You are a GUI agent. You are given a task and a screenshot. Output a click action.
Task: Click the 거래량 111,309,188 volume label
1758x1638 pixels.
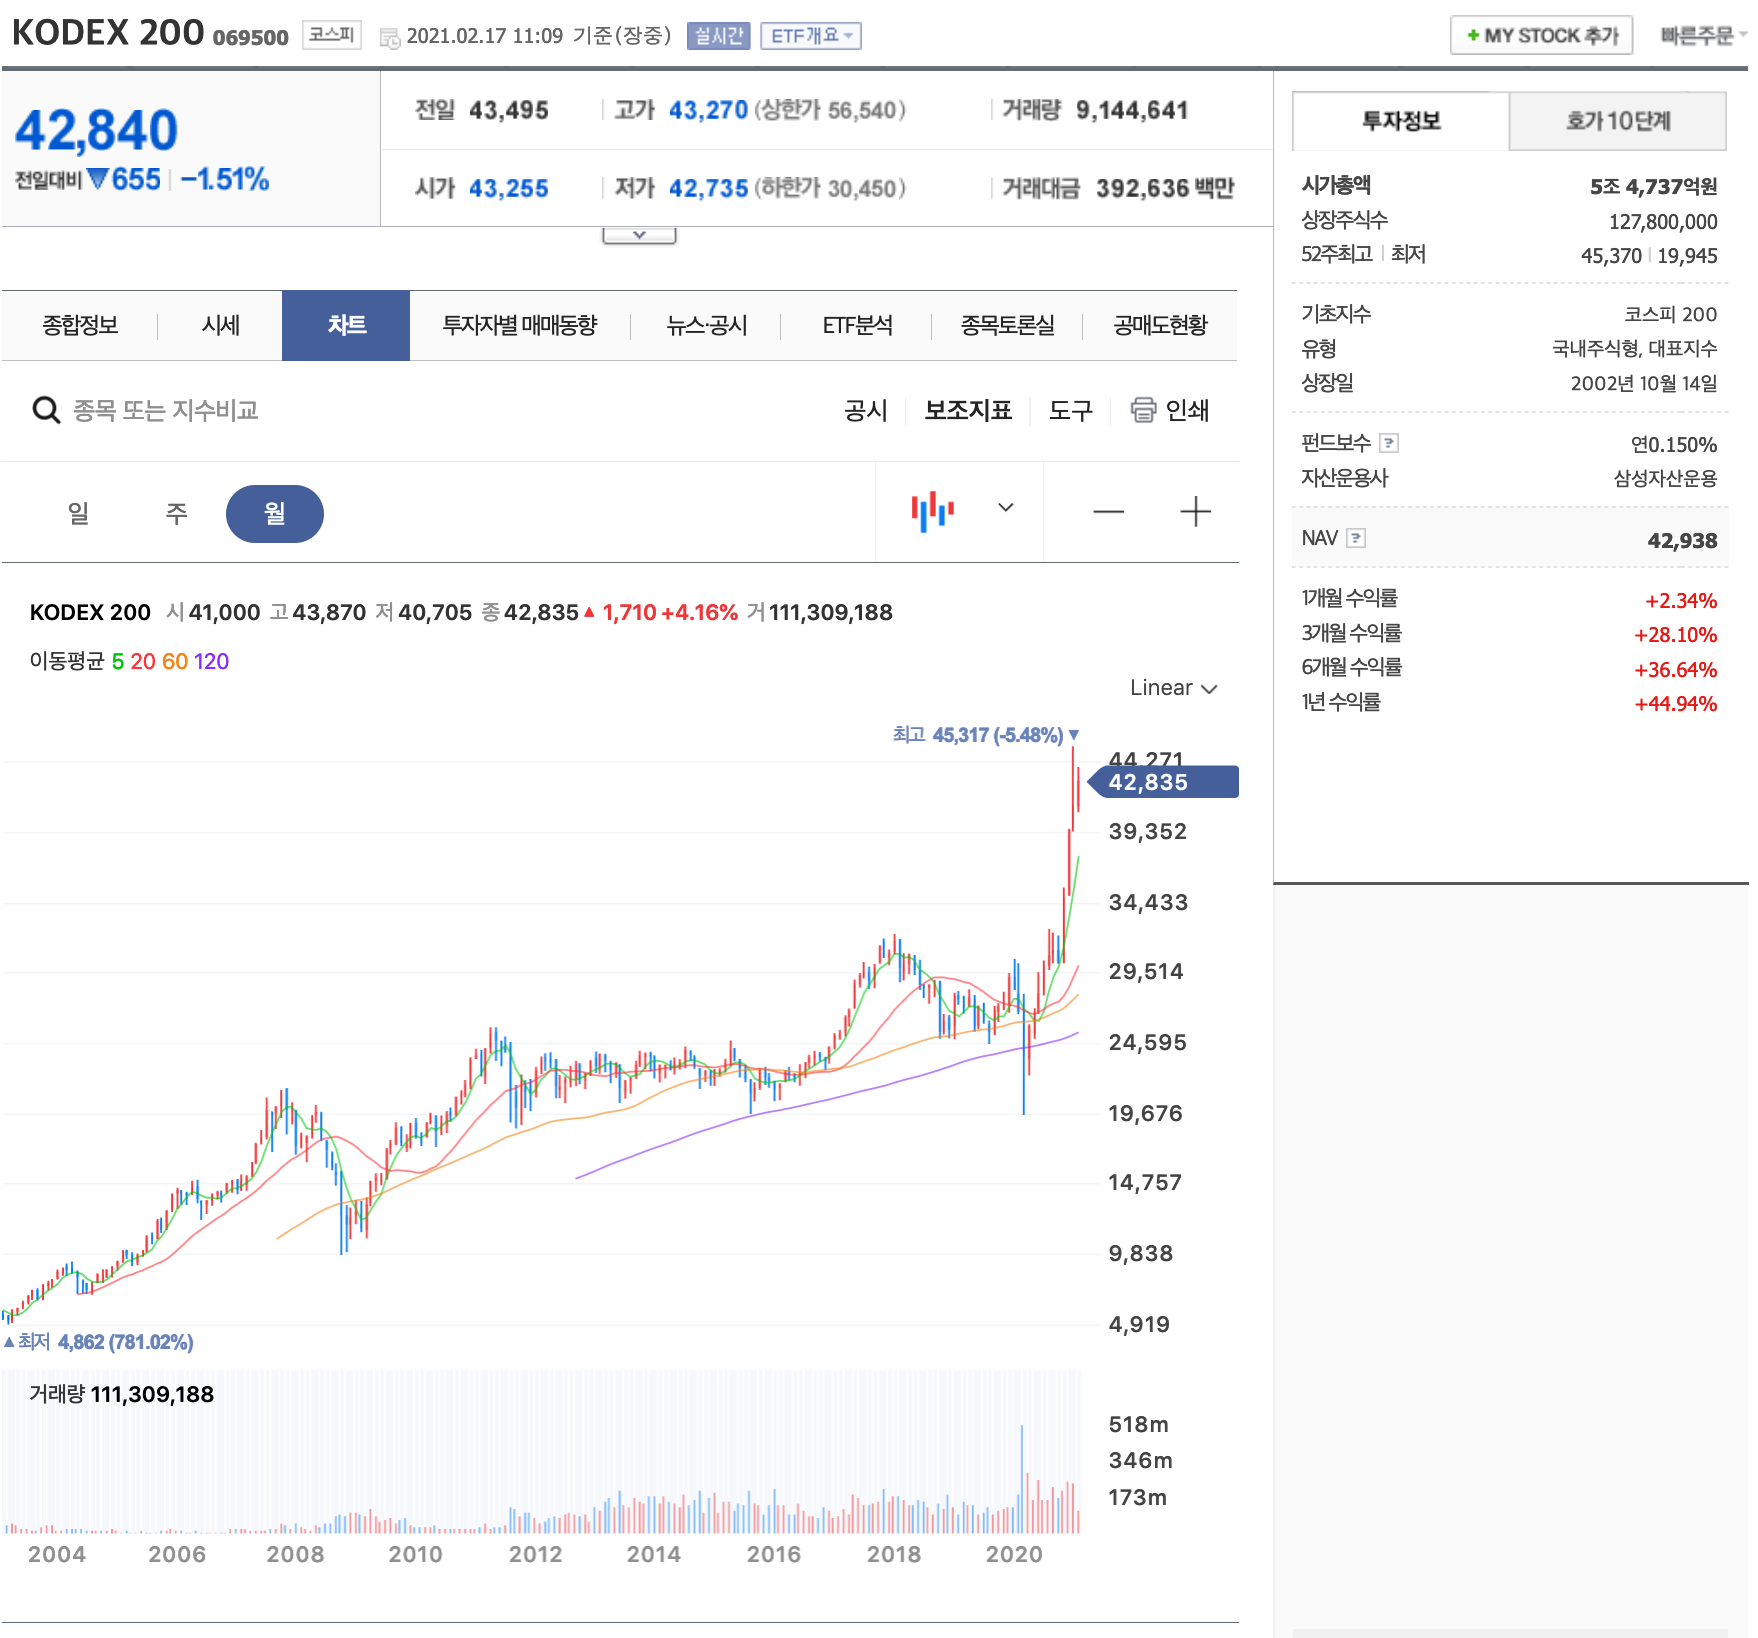click(x=121, y=1394)
